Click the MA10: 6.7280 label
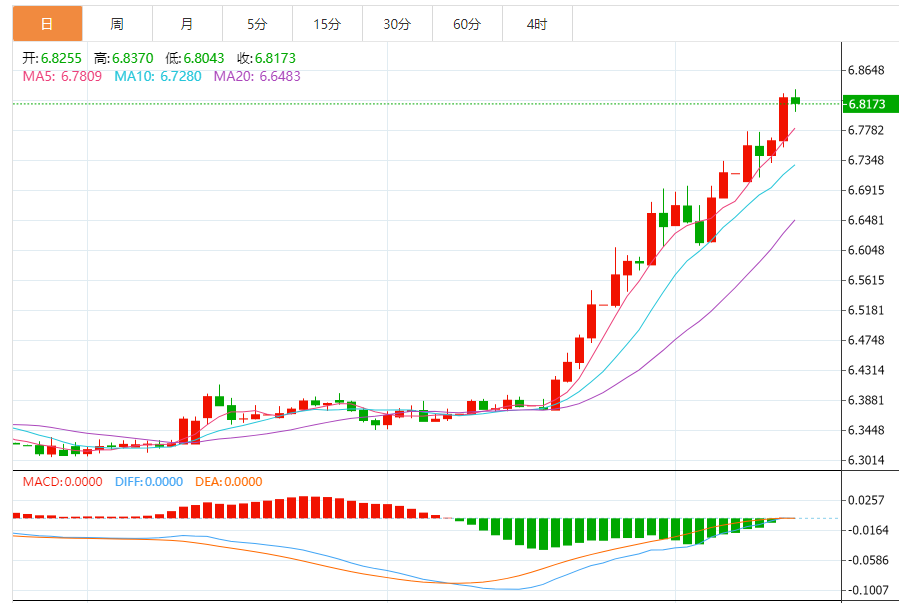899x603 pixels. click(158, 76)
